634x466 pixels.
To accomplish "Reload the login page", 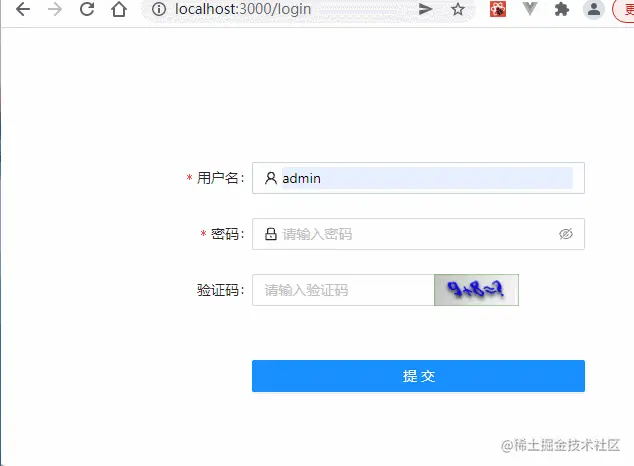I will click(x=87, y=9).
